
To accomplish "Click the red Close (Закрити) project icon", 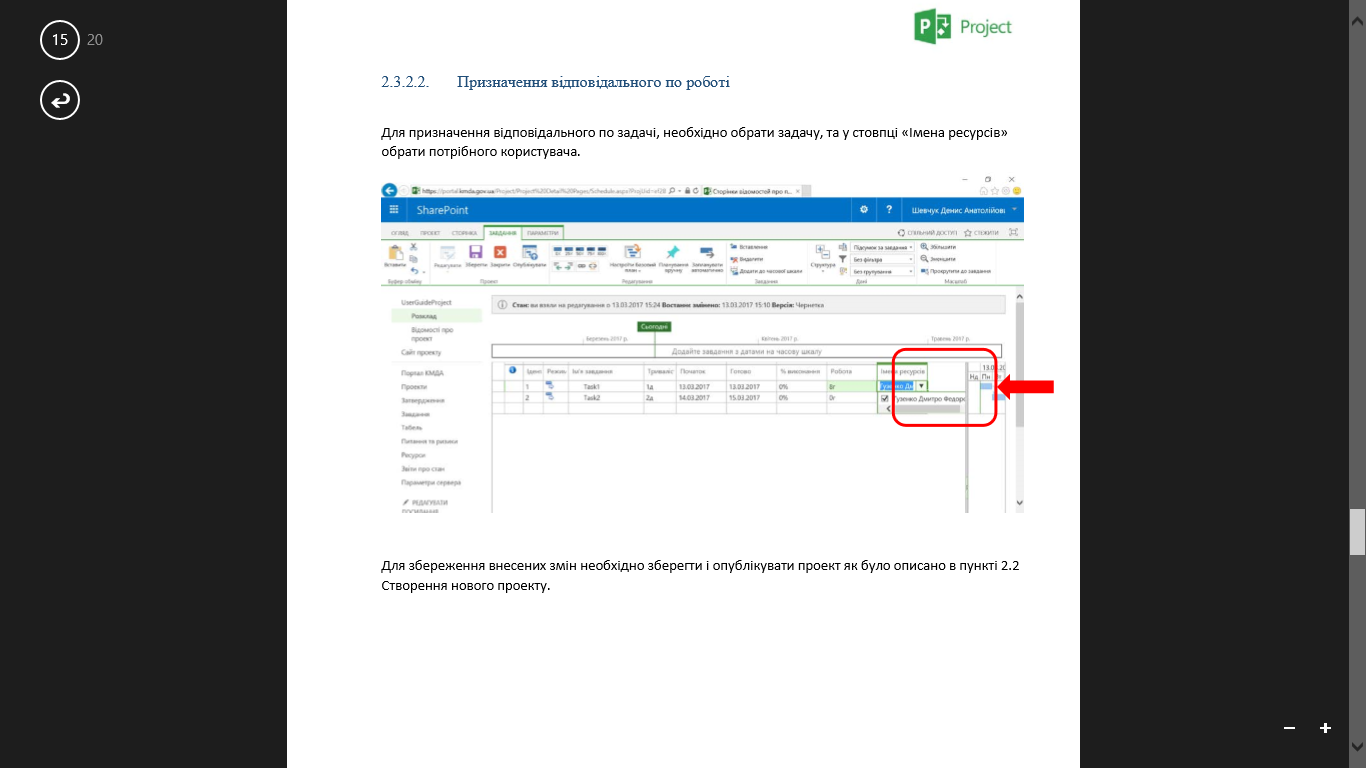I will click(x=500, y=253).
